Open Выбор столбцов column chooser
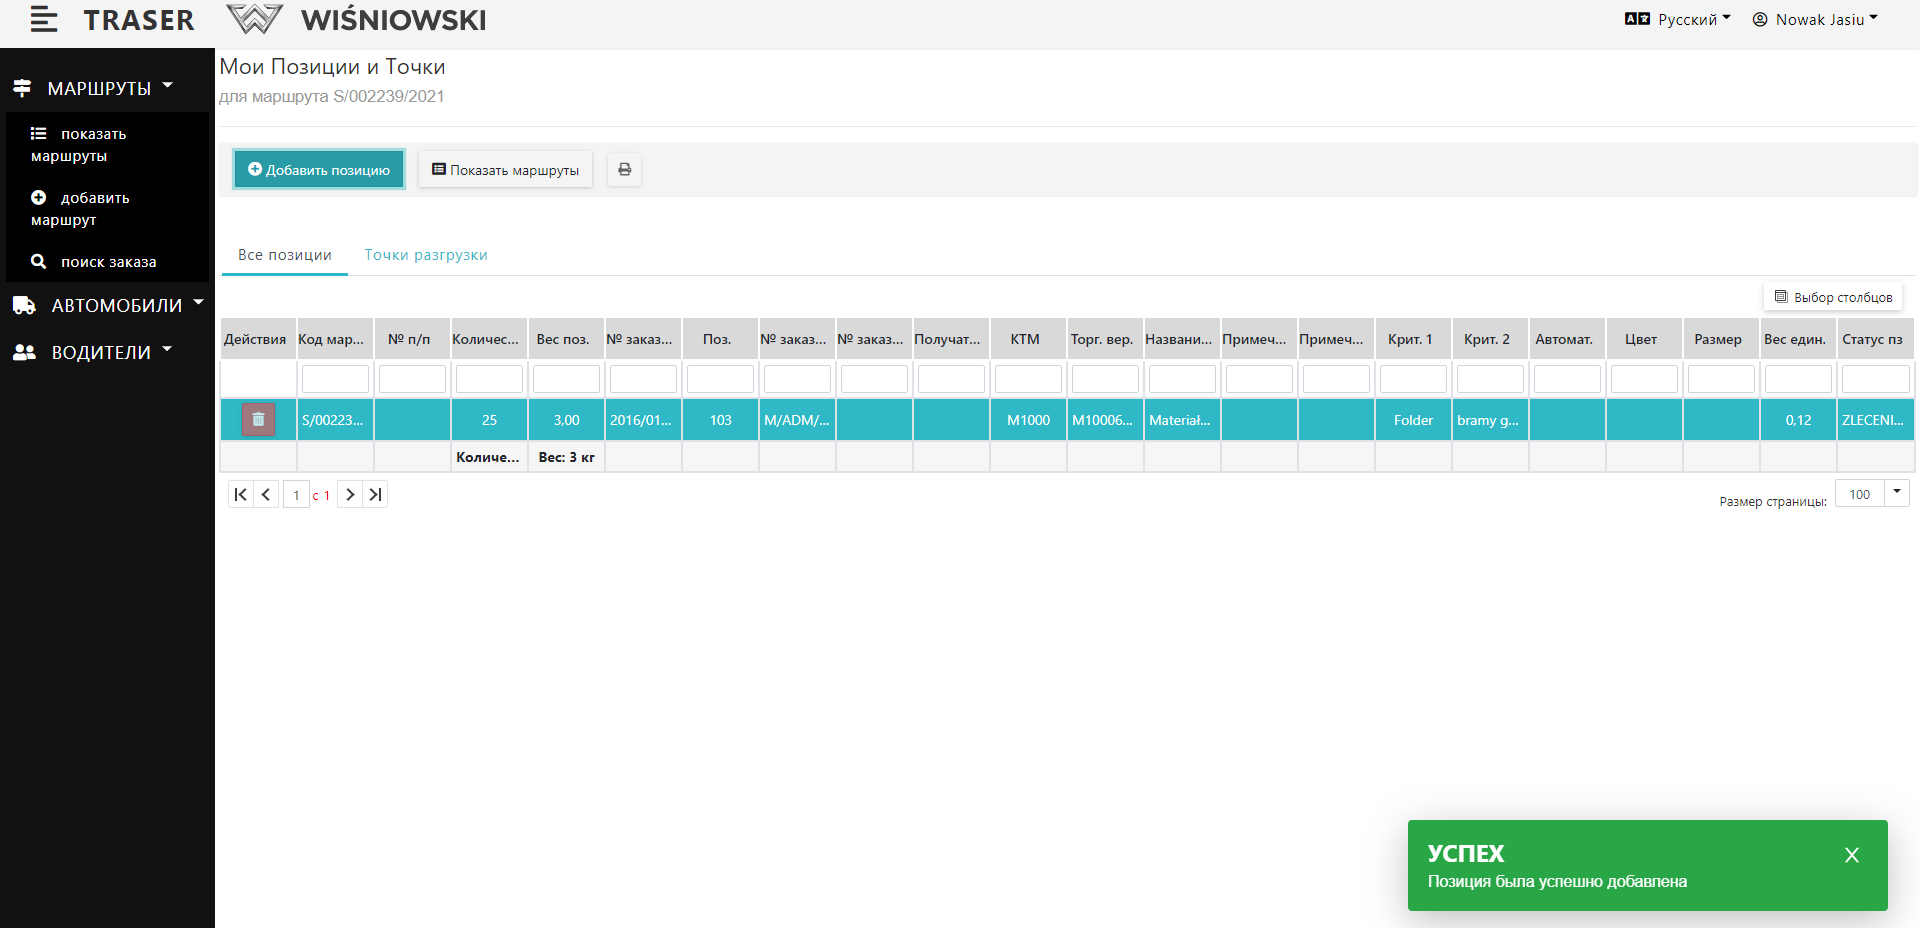Viewport: 1920px width, 928px height. point(1833,297)
